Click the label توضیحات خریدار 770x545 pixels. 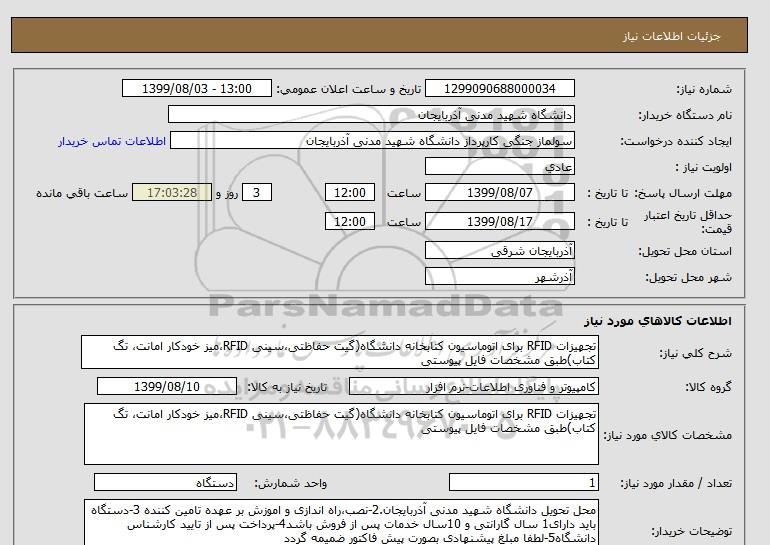tap(691, 531)
